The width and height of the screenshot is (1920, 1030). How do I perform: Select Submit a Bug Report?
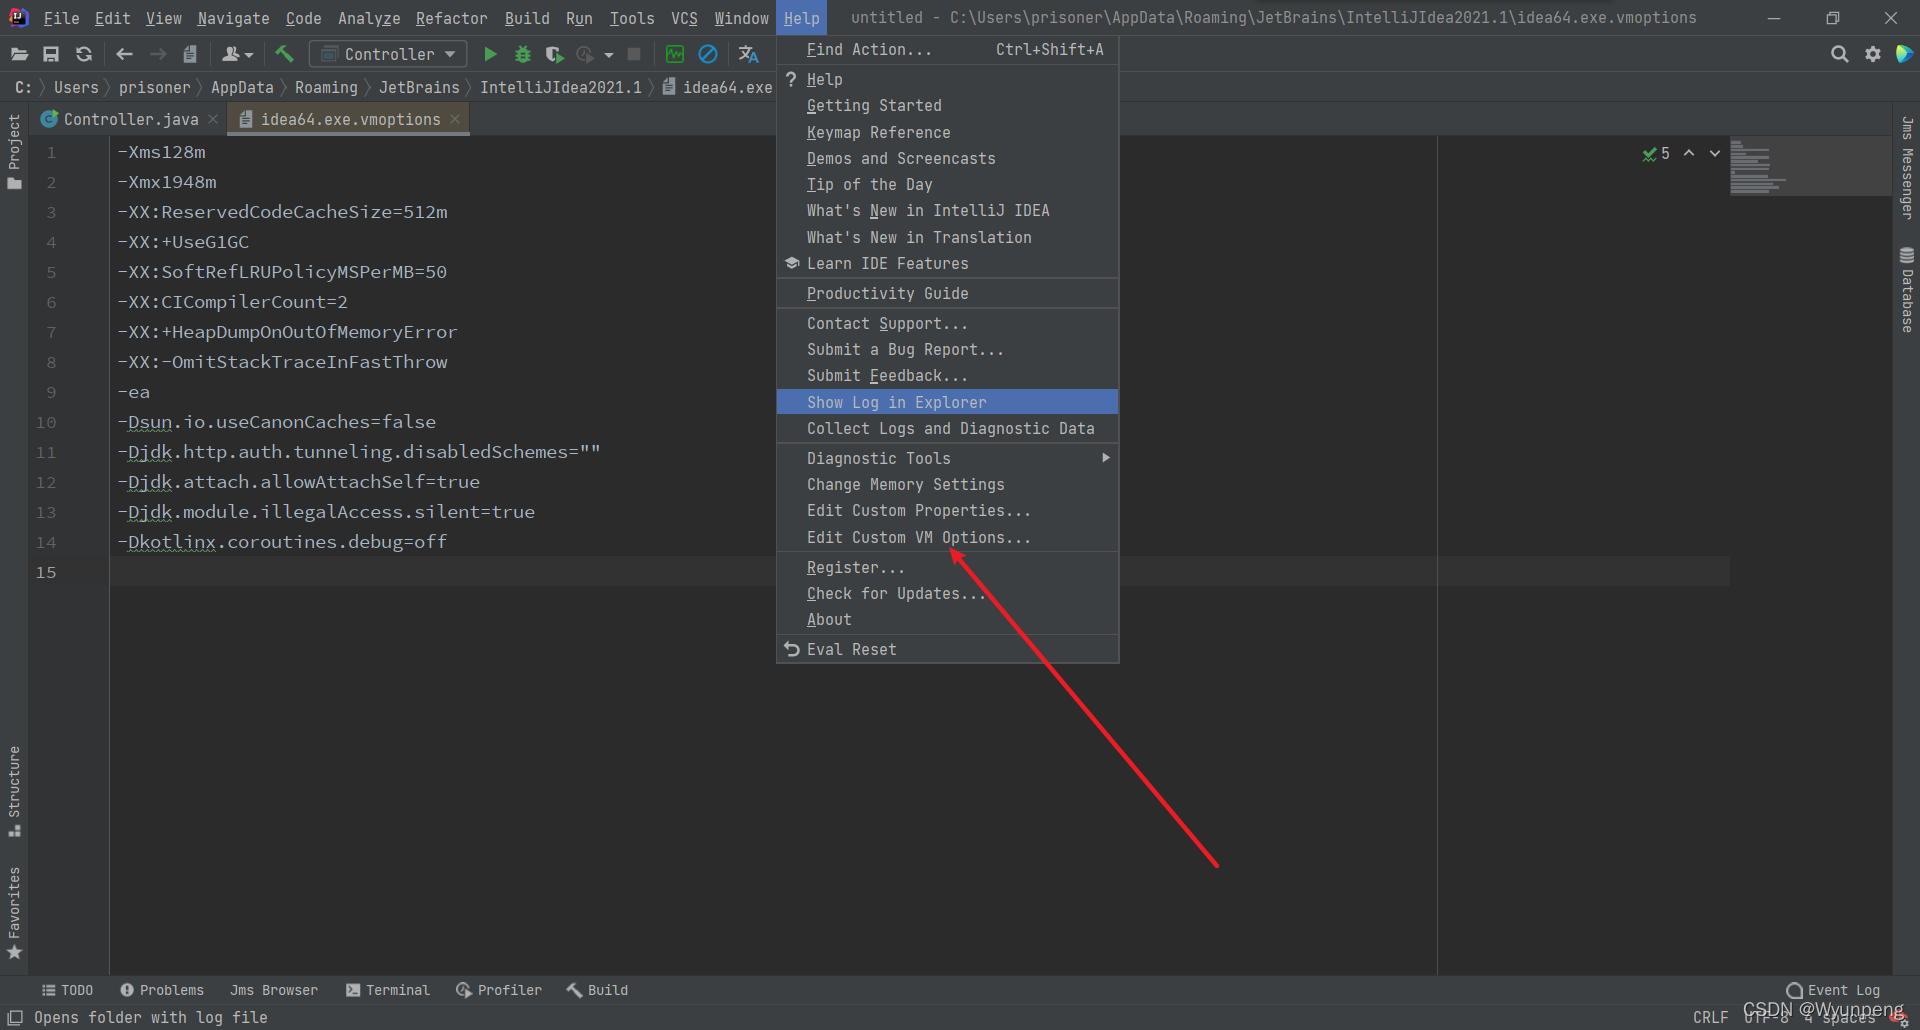point(947,349)
